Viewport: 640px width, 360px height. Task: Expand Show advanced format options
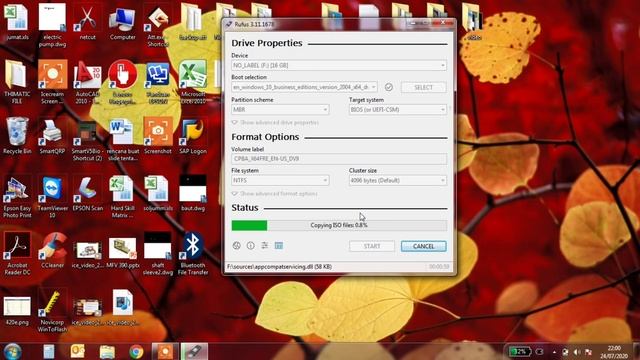point(274,193)
